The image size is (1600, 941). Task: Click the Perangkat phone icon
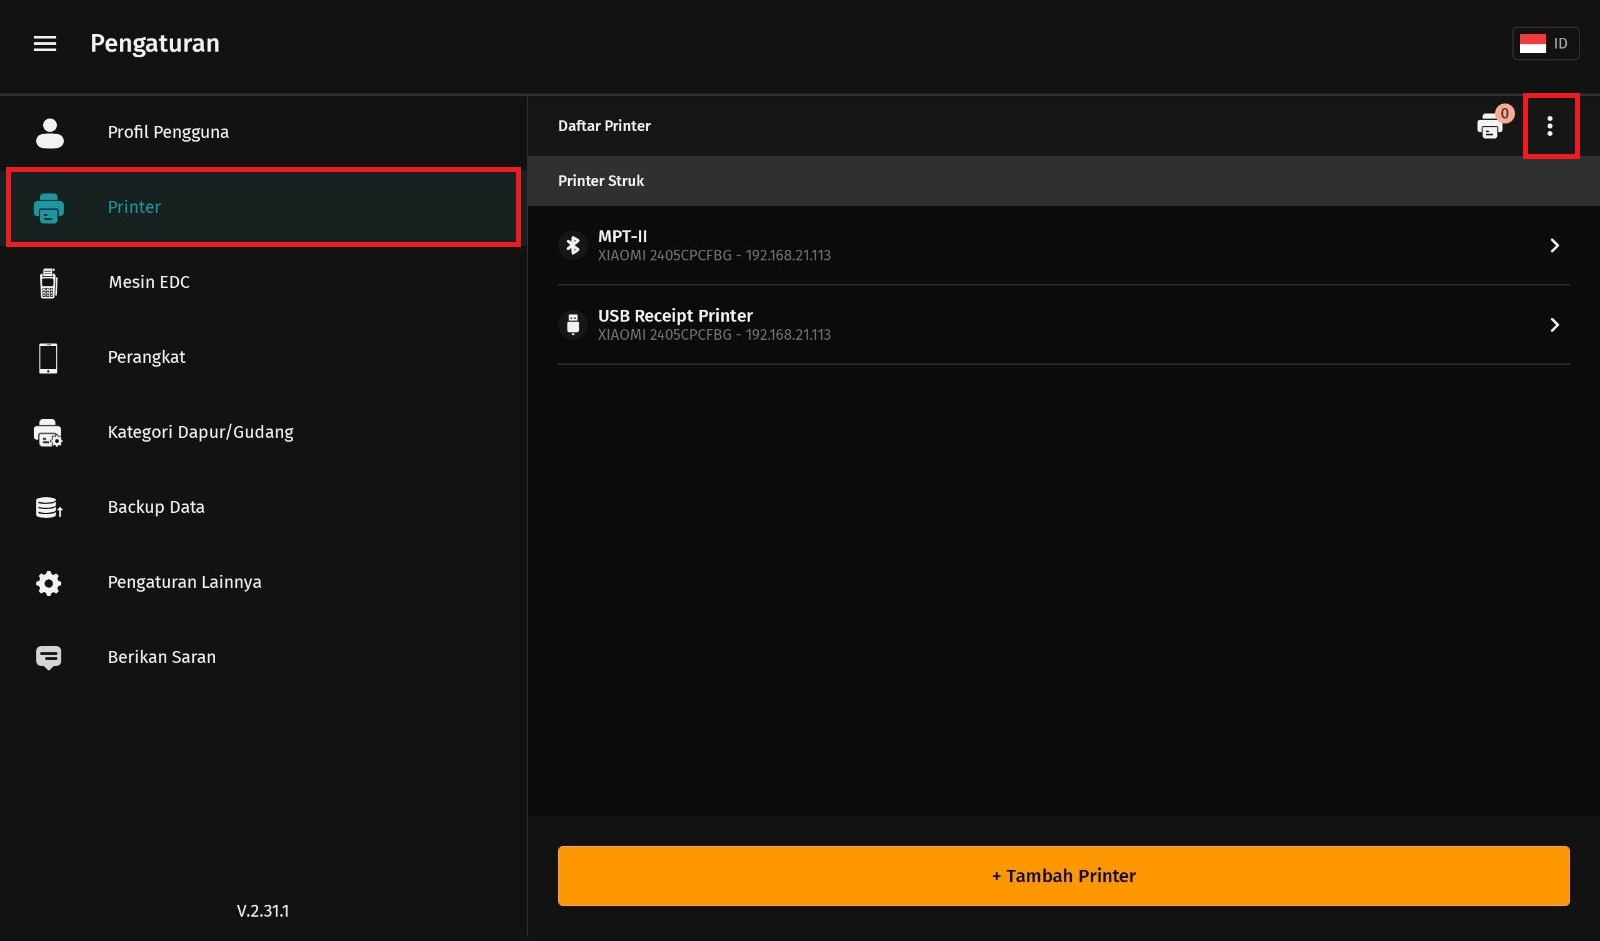(x=48, y=358)
